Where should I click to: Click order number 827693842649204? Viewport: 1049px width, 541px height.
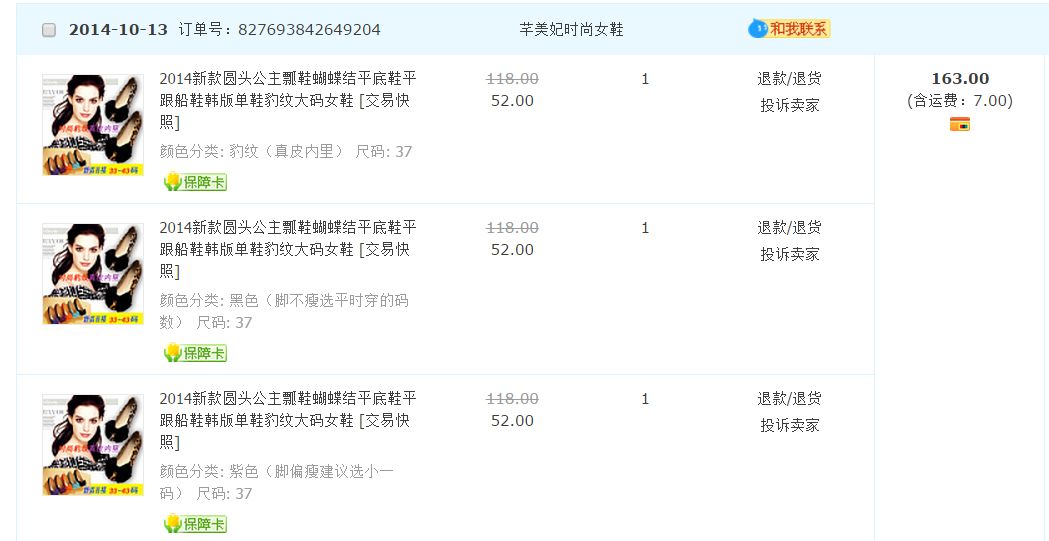(309, 30)
